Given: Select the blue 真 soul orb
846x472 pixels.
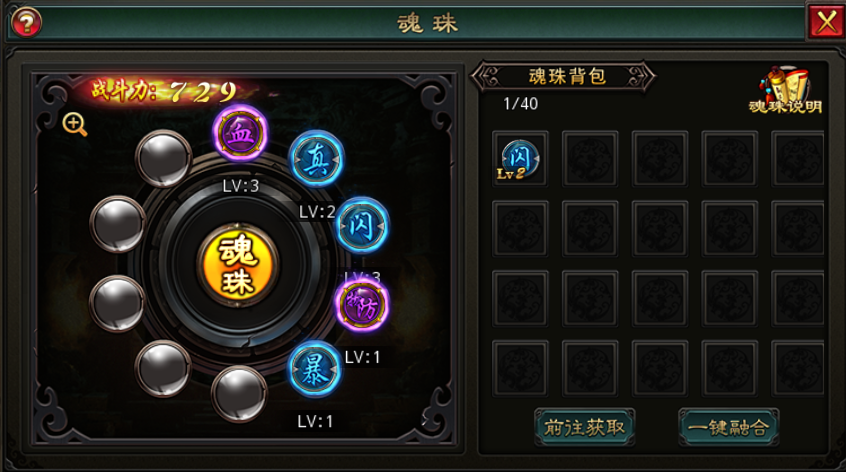Looking at the screenshot, I should (x=316, y=159).
